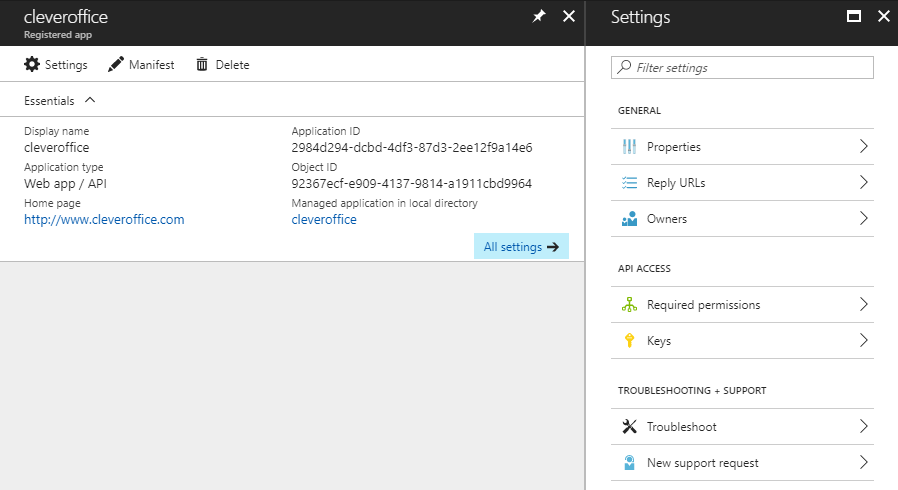Pin the cleveroffice blade
This screenshot has width=898, height=490.
pyautogui.click(x=538, y=17)
